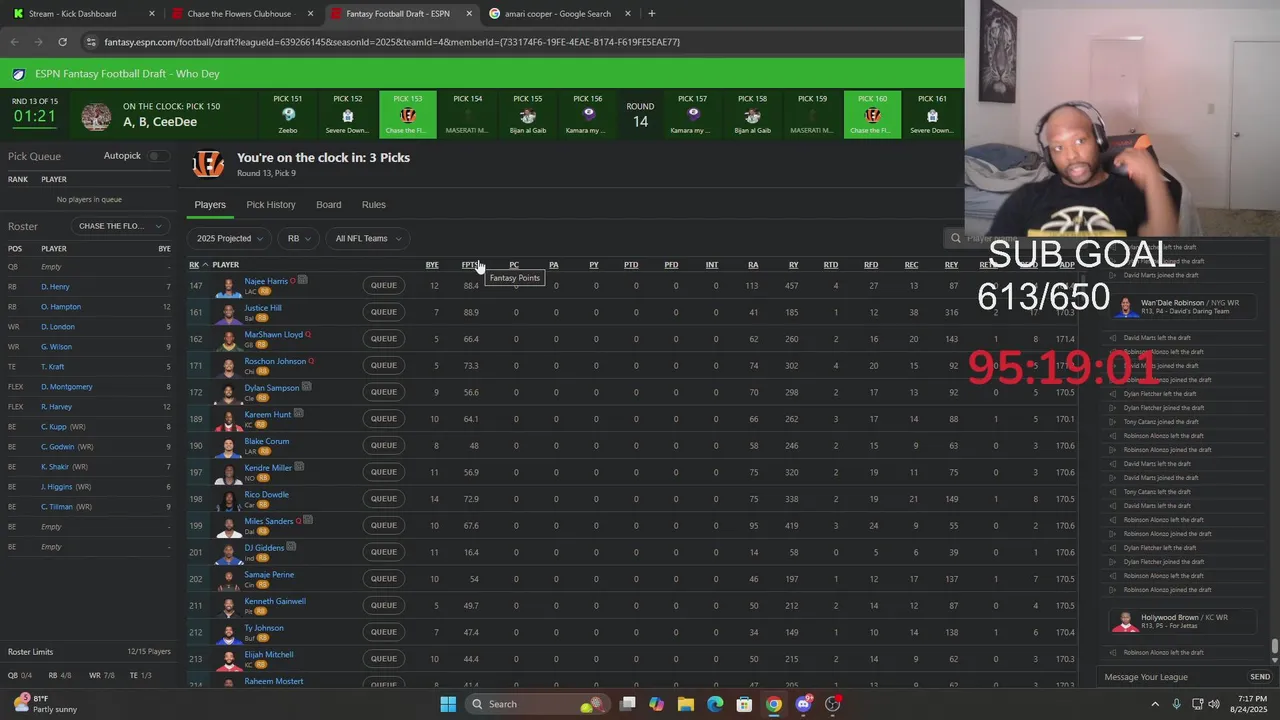Image resolution: width=1280 pixels, height=720 pixels.
Task: Open Copilot from taskbar
Action: point(656,704)
